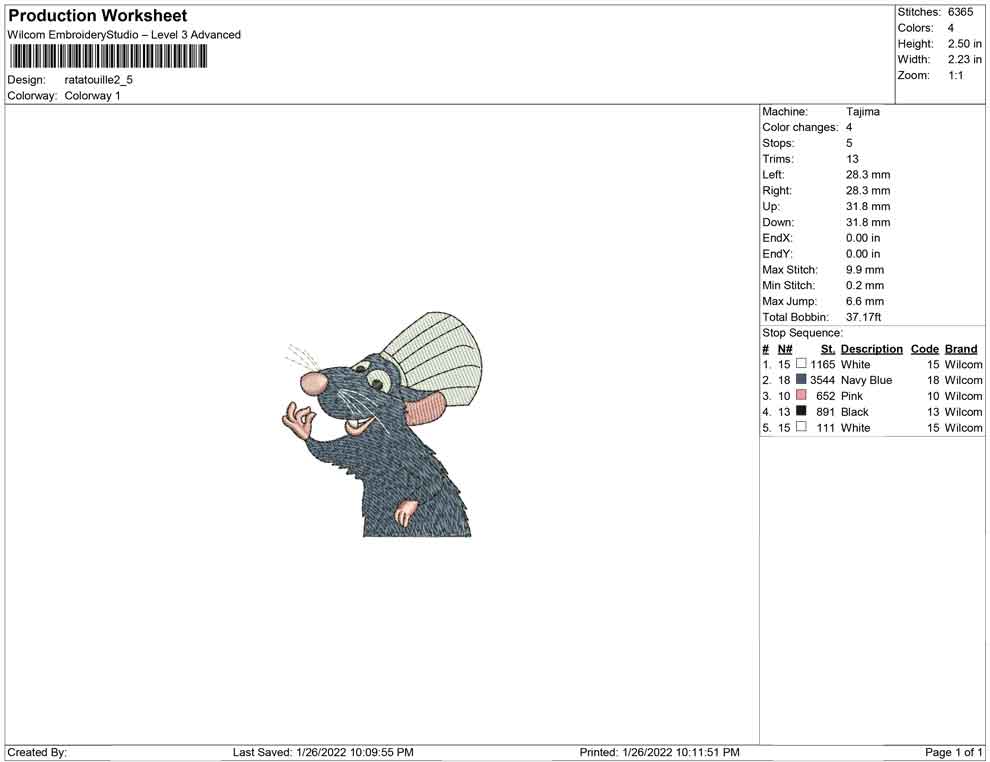The width and height of the screenshot is (990, 762).
Task: Click the barcode under Wilcom EmbroideryStudio
Action: 107,56
